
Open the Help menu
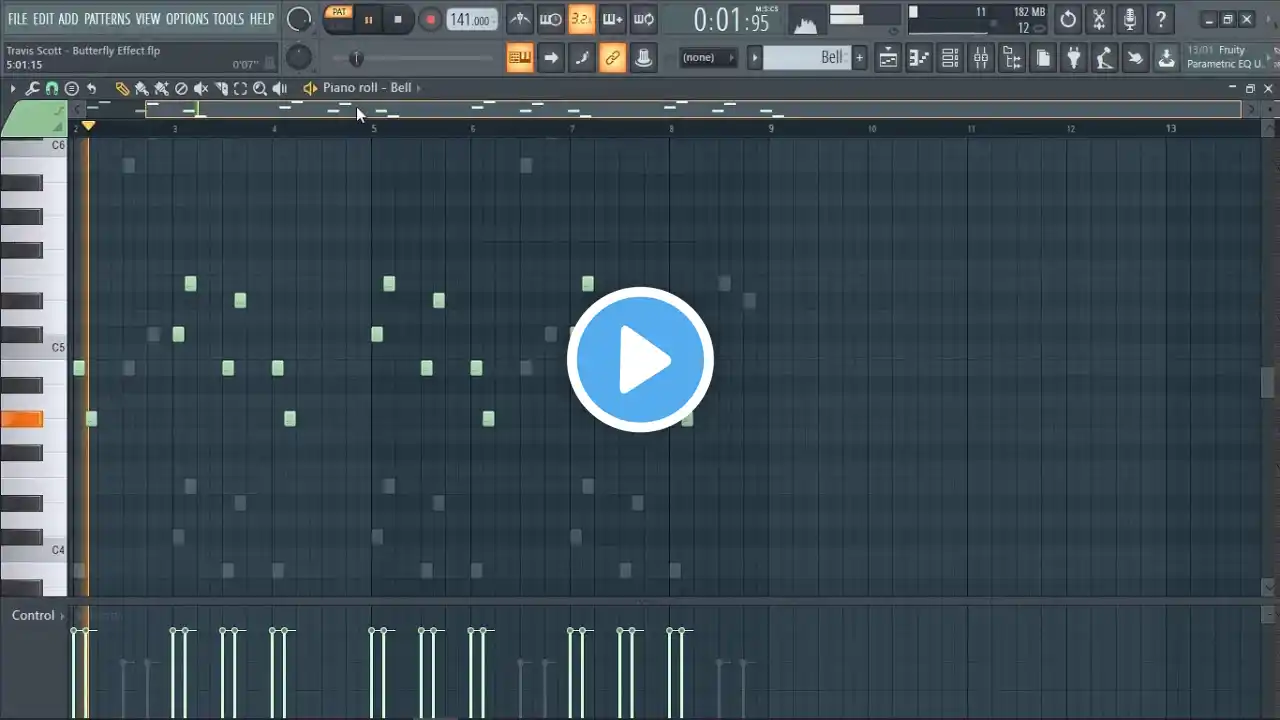(262, 19)
